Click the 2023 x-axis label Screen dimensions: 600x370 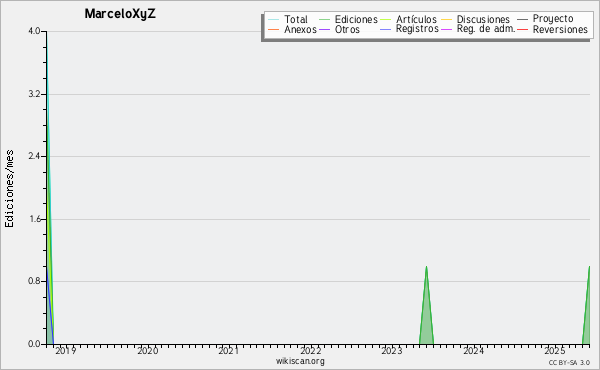point(391,350)
